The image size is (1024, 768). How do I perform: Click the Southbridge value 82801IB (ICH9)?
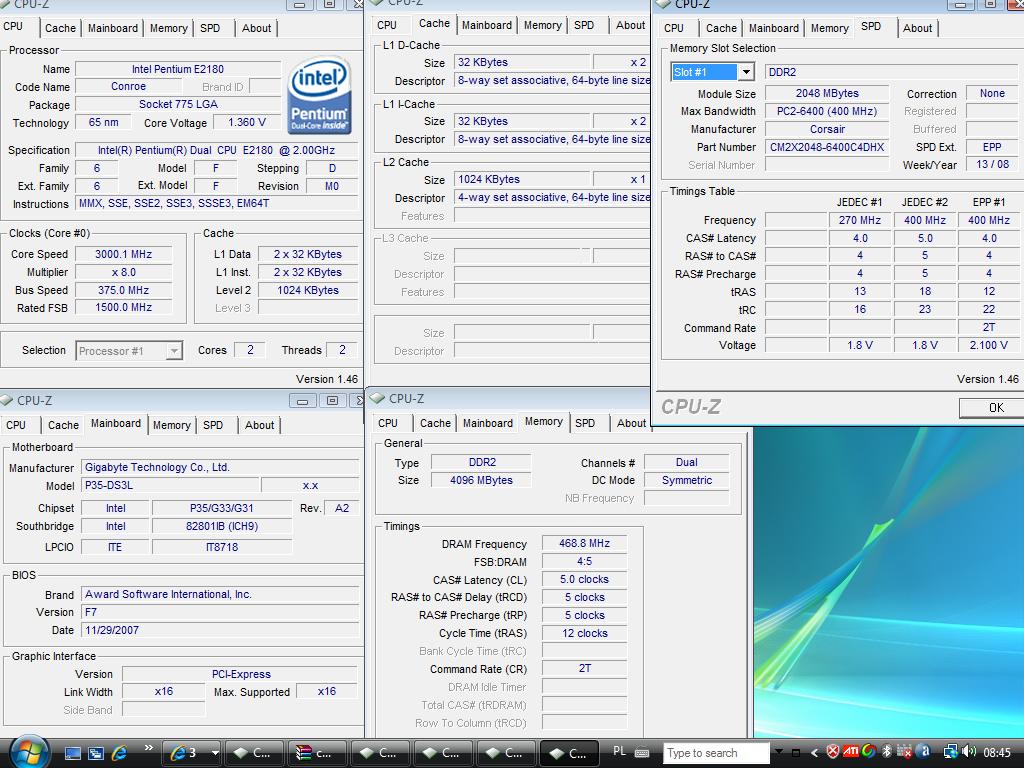click(221, 526)
